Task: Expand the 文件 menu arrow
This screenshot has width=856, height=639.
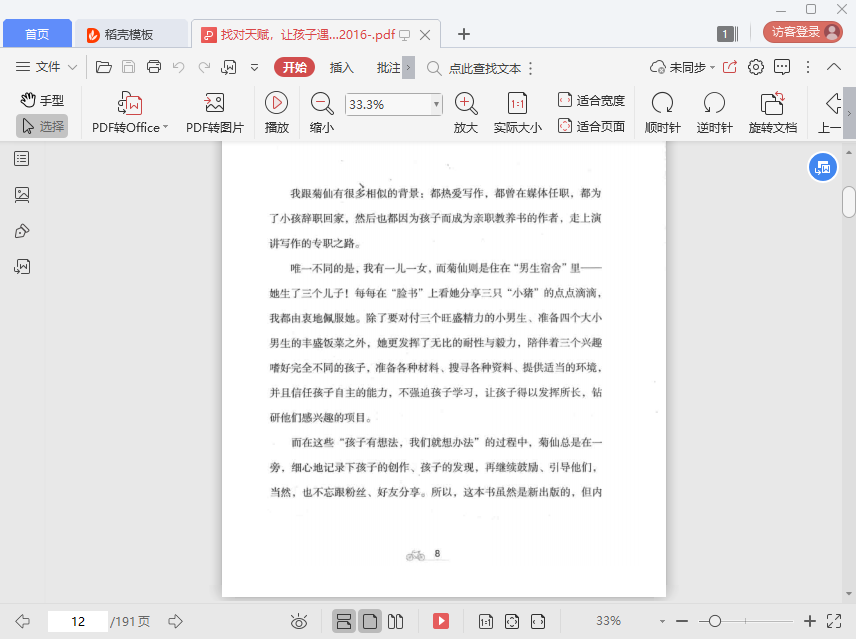Action: click(72, 68)
